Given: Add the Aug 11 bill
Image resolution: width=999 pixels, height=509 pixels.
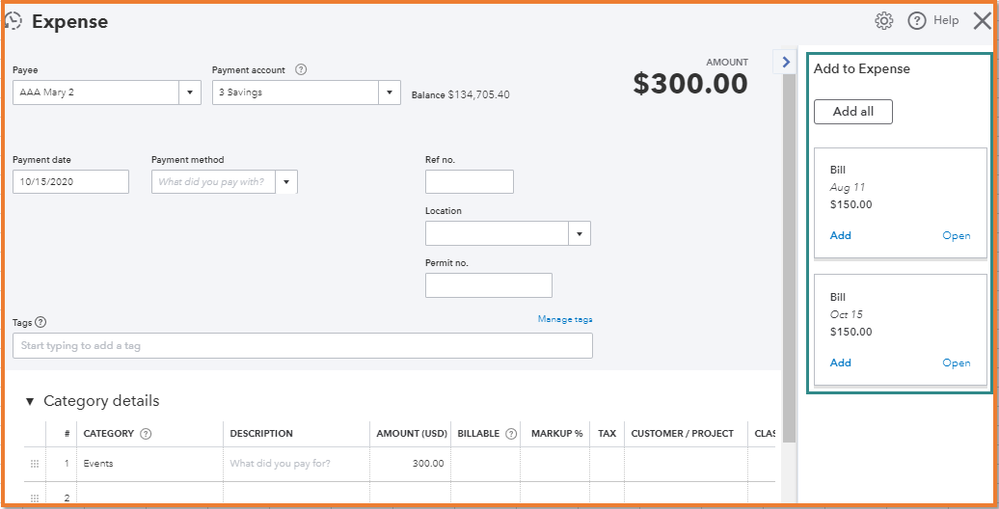Looking at the screenshot, I should pyautogui.click(x=840, y=236).
